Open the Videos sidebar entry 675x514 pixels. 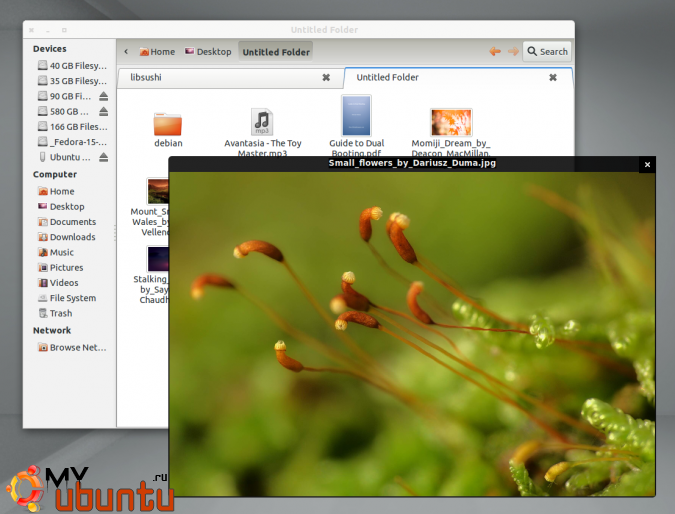pos(58,283)
